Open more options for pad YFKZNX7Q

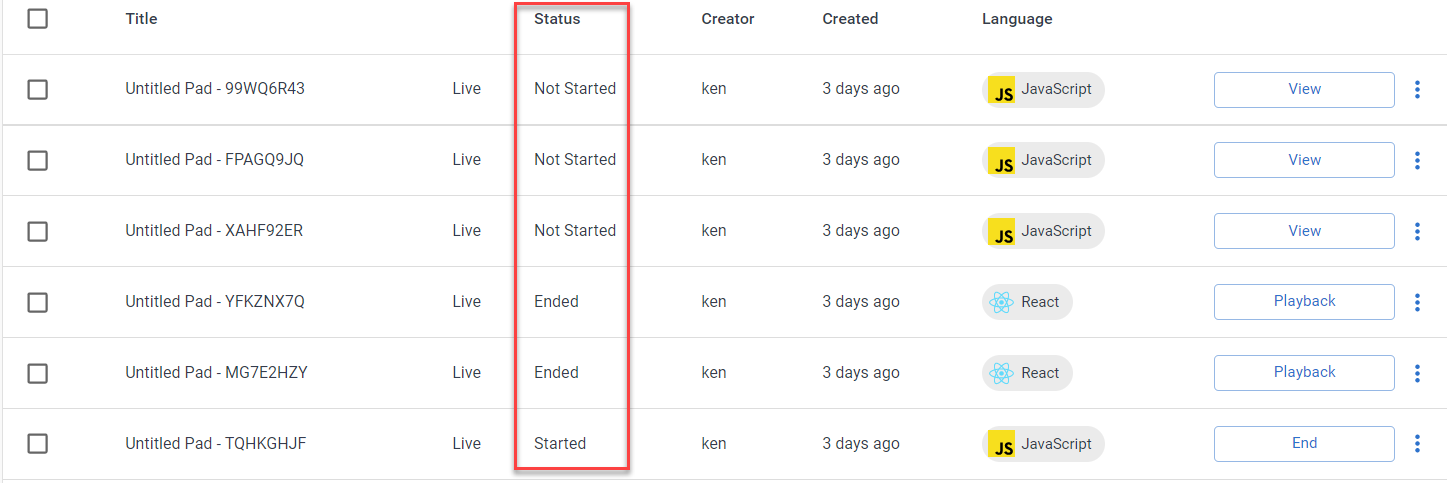tap(1417, 302)
